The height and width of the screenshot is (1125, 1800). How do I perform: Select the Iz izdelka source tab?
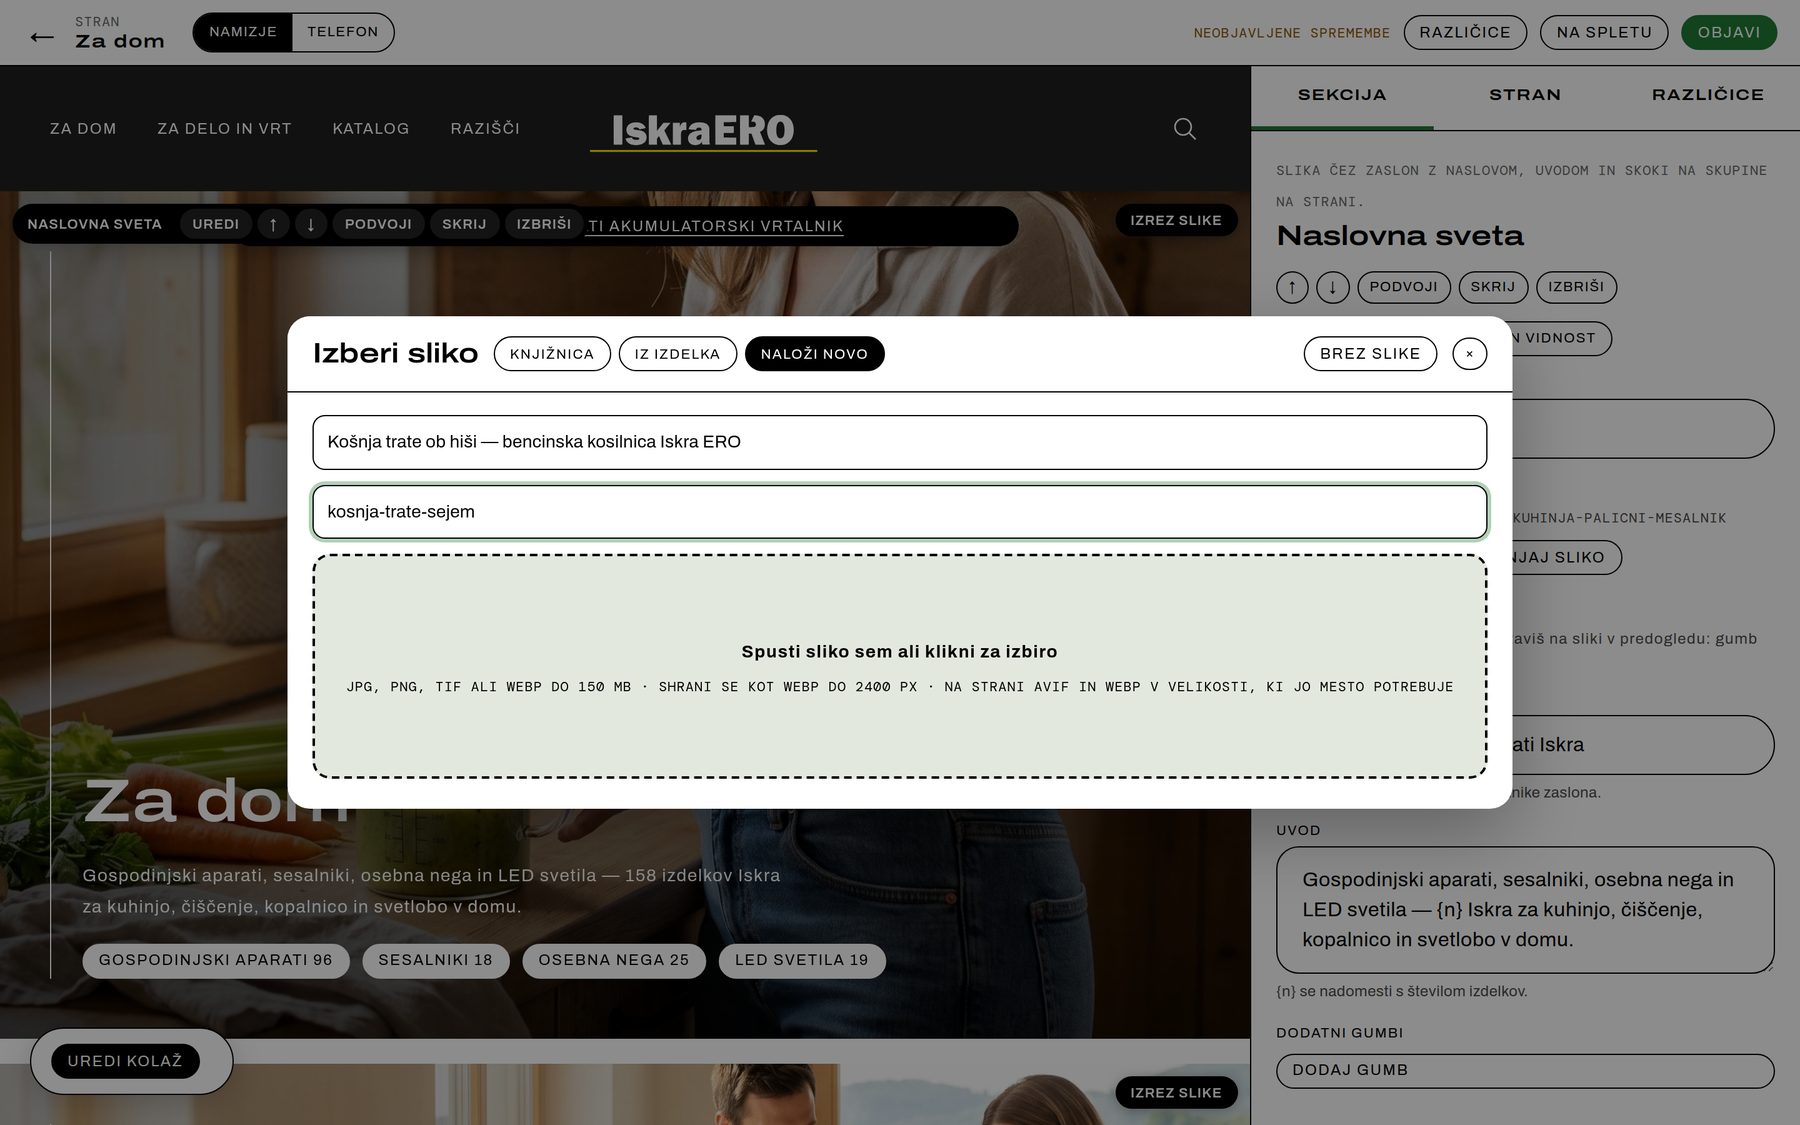pyautogui.click(x=677, y=354)
